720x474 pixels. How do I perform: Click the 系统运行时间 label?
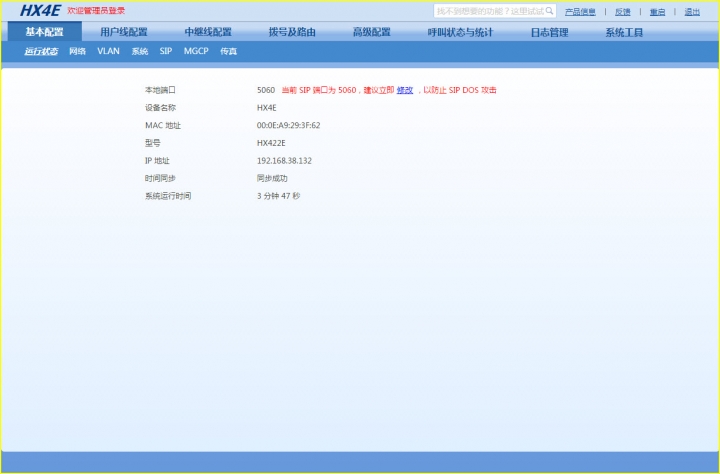click(x=168, y=196)
